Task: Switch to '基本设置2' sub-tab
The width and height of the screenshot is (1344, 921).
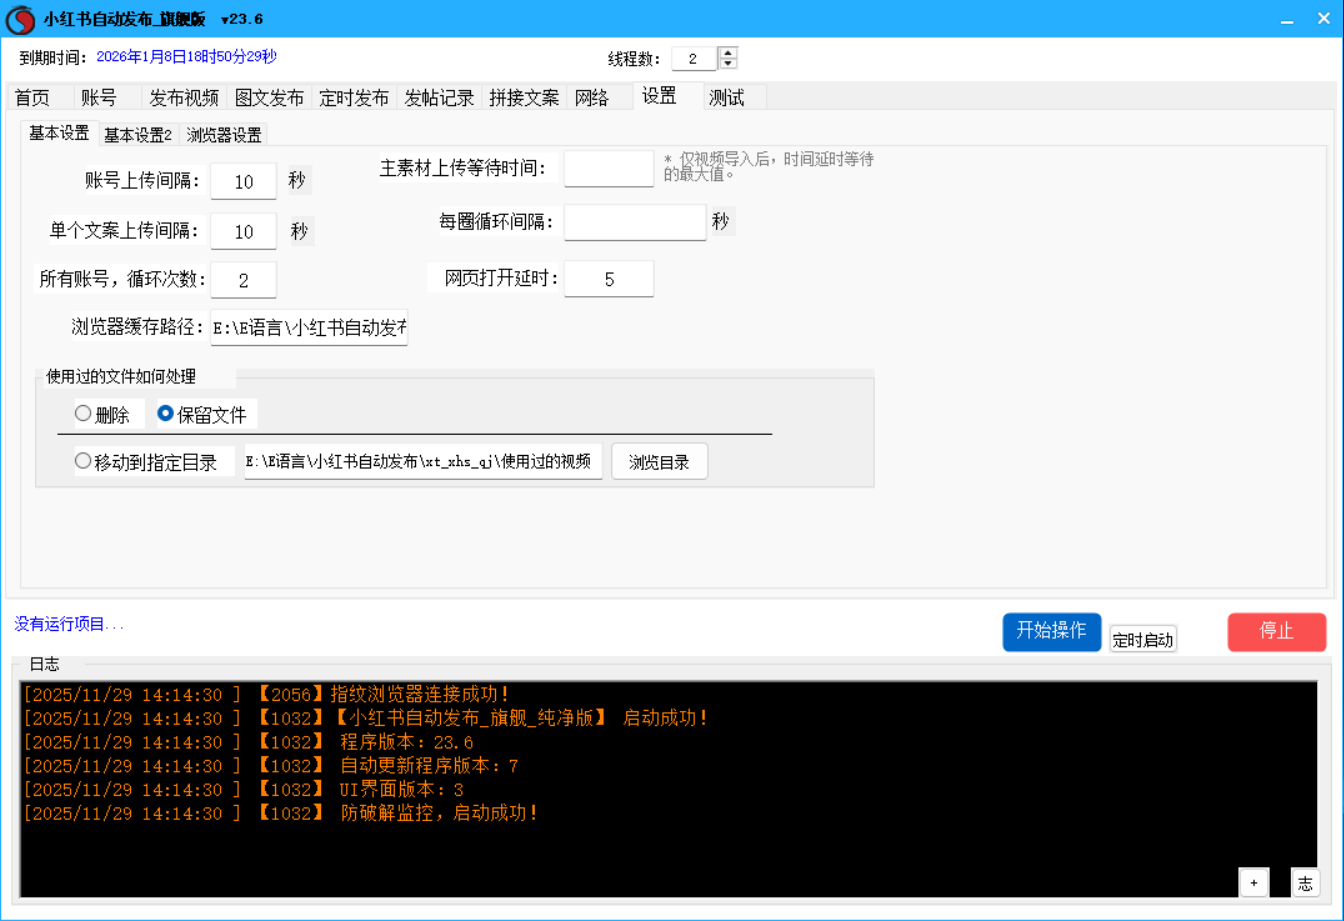Action: pyautogui.click(x=138, y=135)
